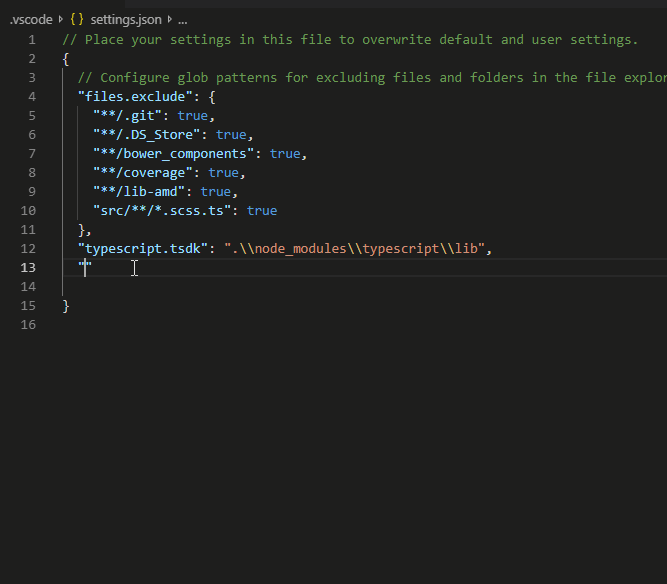Click line number 1 in the gutter
Screen dimensions: 667x584
coord(32,39)
